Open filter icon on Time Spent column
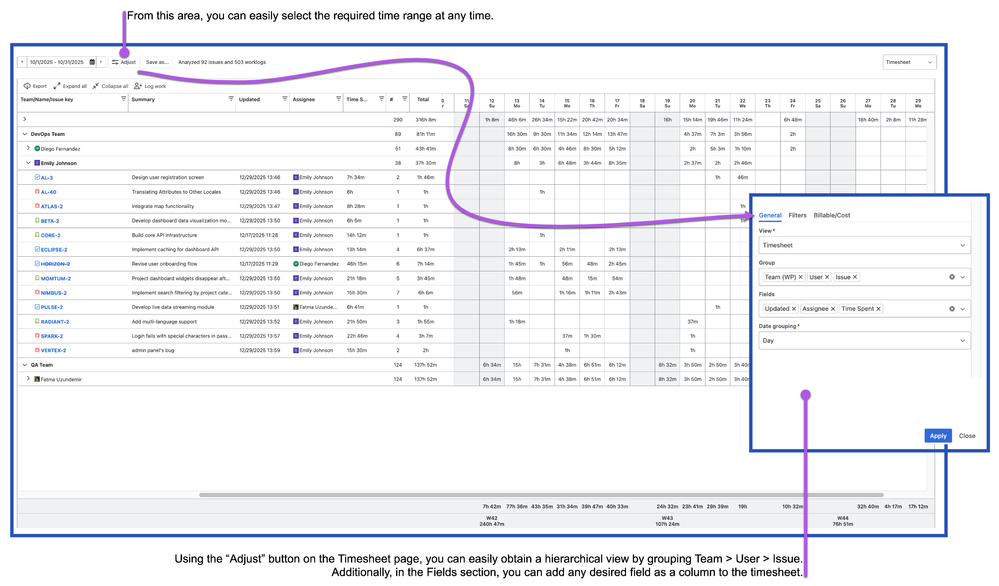This screenshot has width=999, height=586. (381, 99)
